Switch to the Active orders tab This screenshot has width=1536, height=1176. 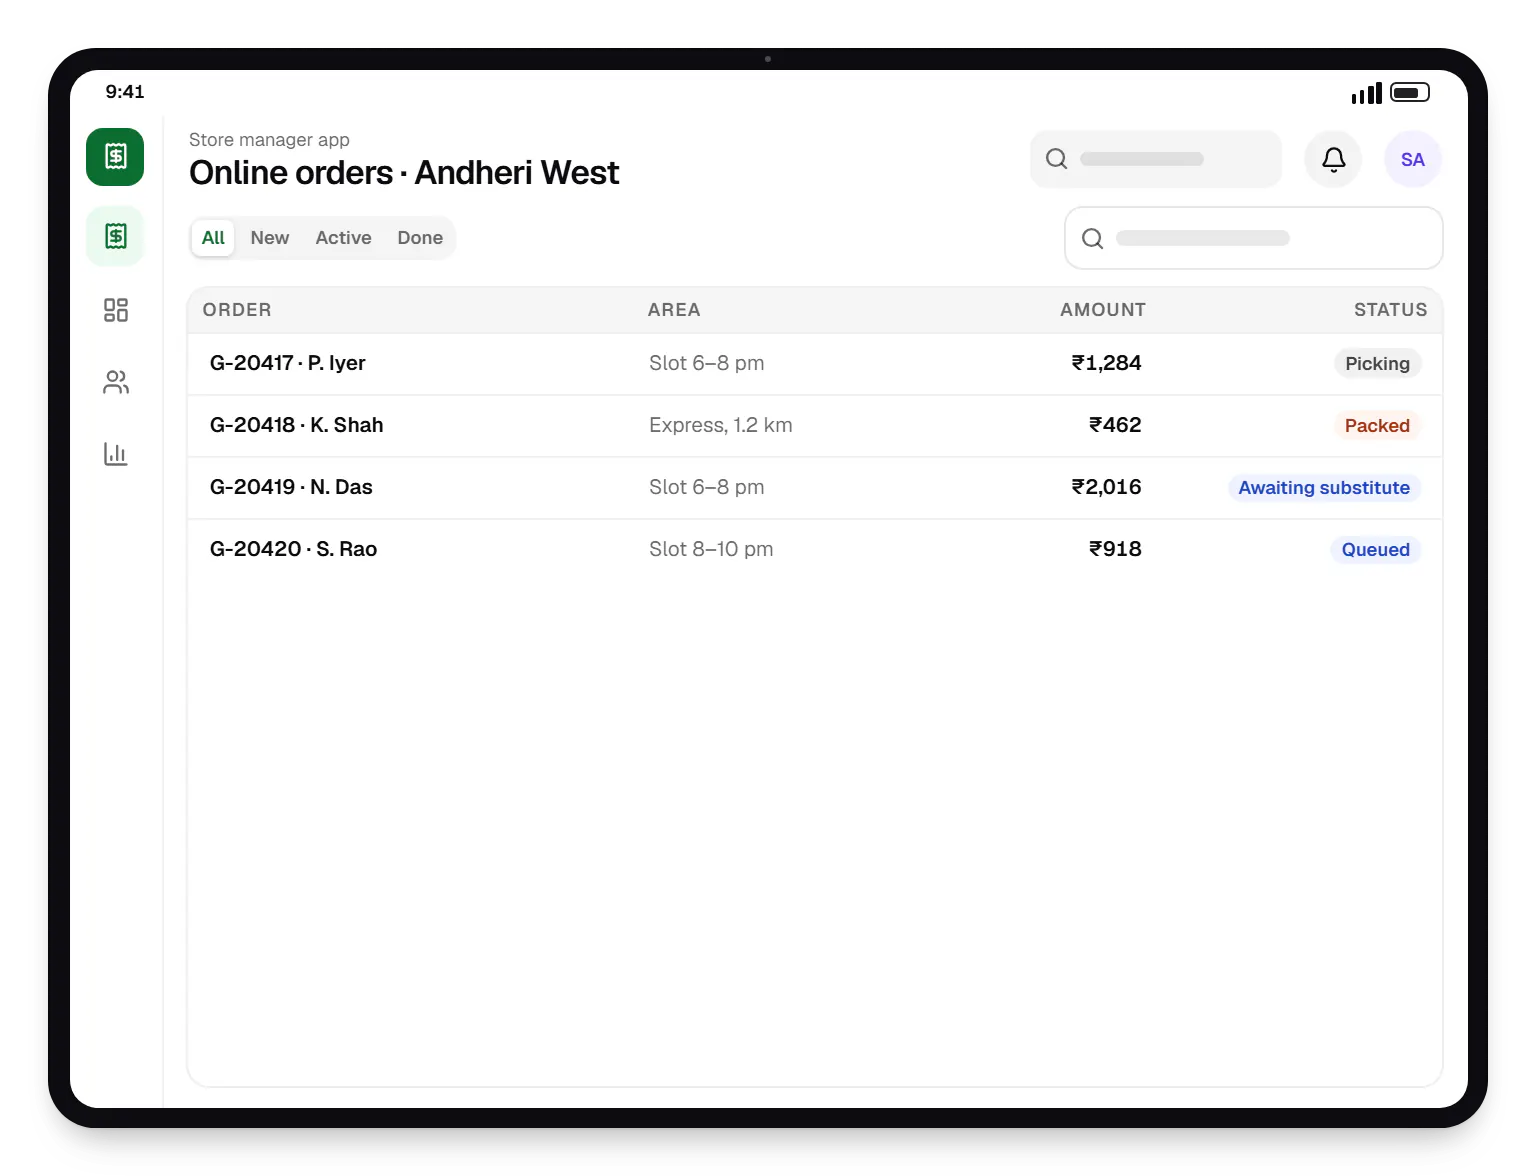343,238
